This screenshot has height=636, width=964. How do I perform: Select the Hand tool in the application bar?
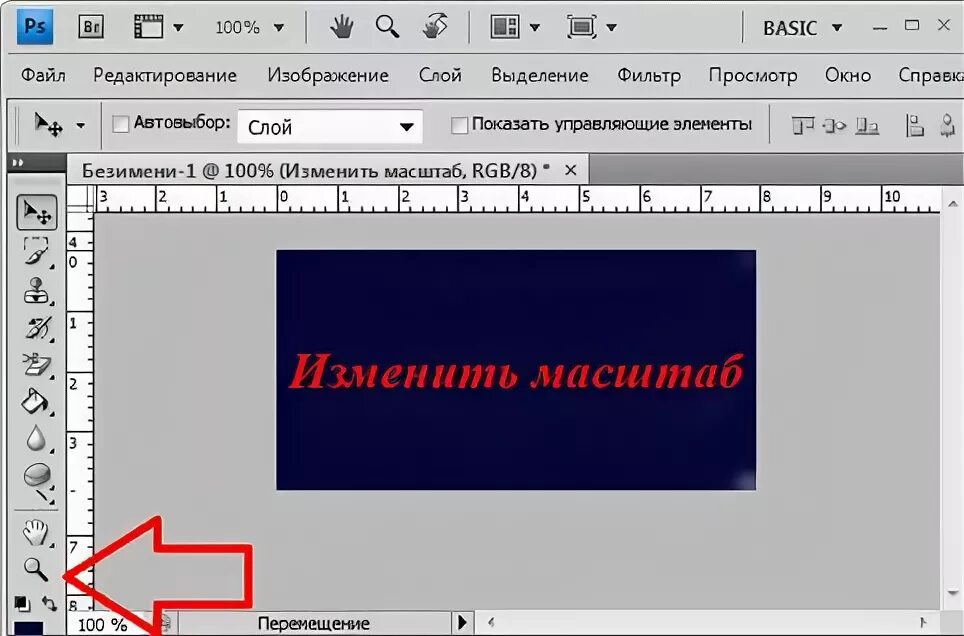(x=342, y=27)
